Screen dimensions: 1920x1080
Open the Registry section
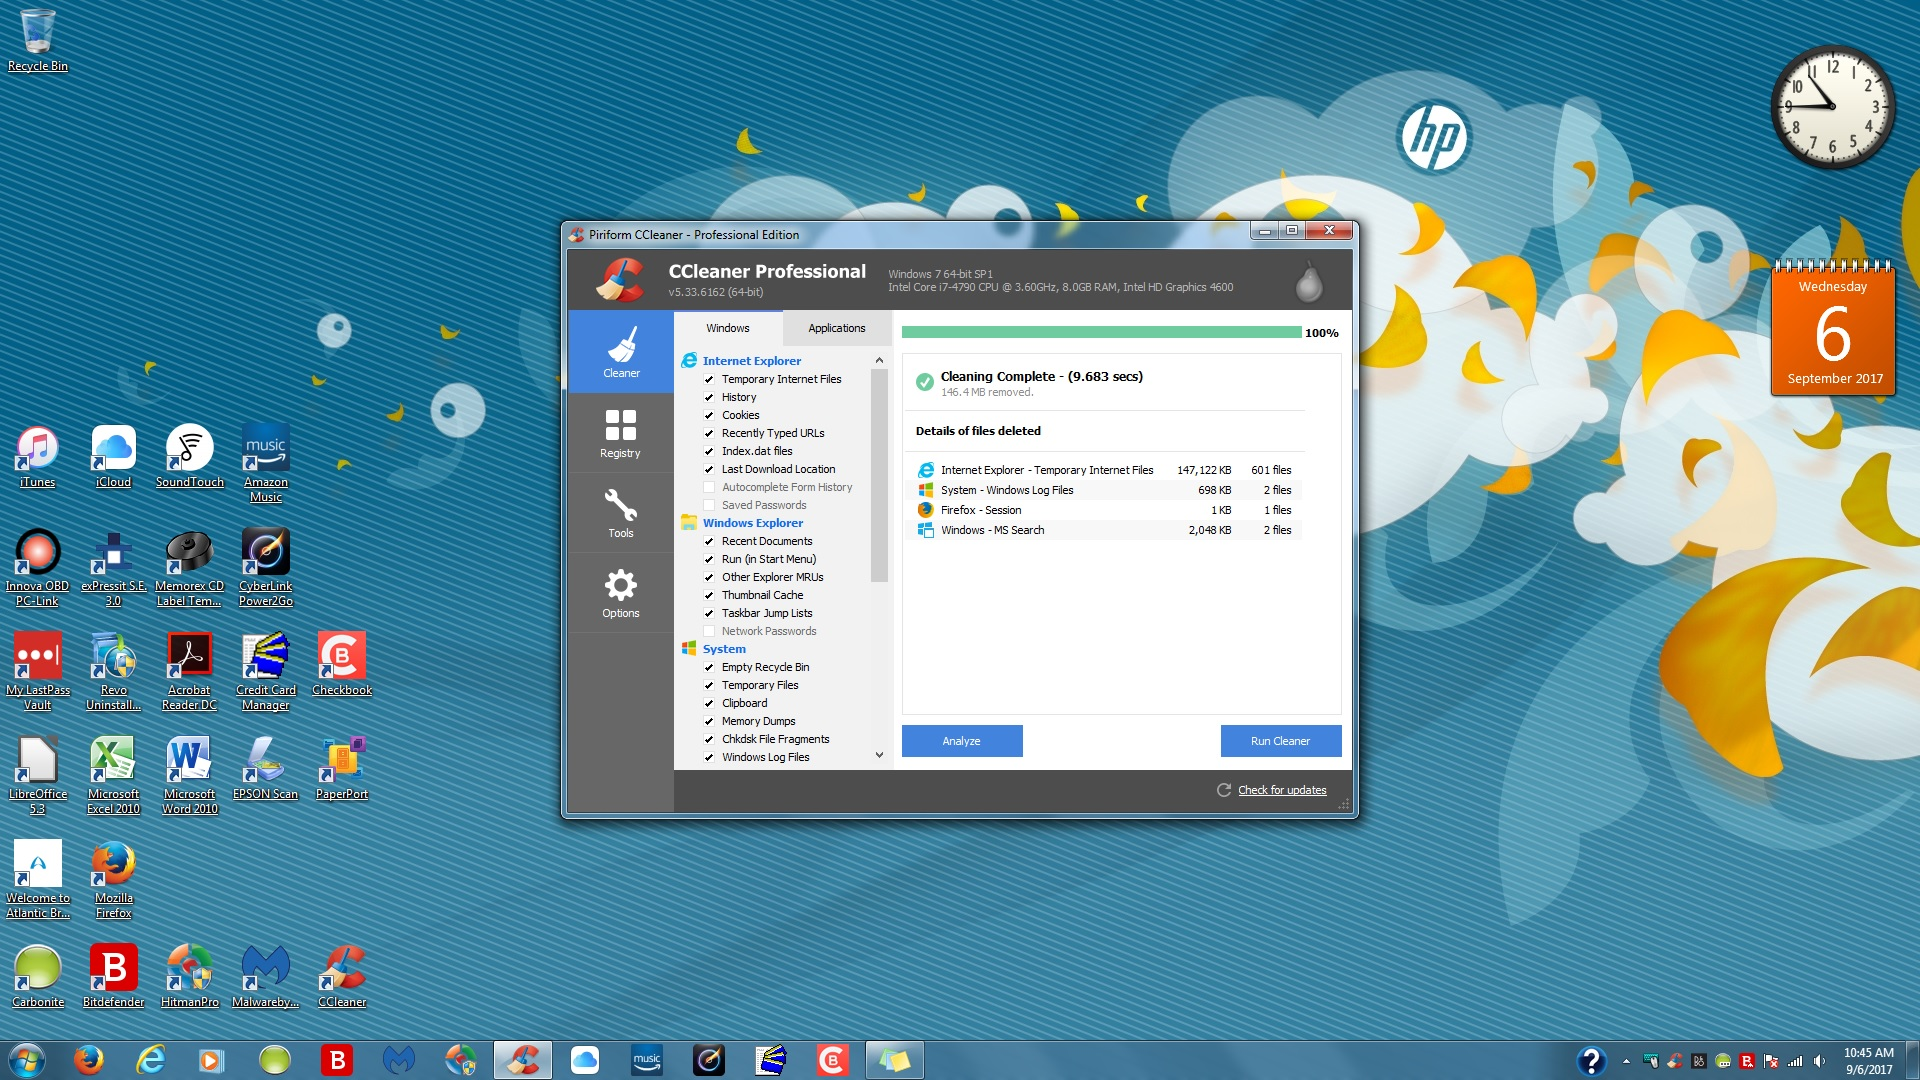tap(620, 432)
